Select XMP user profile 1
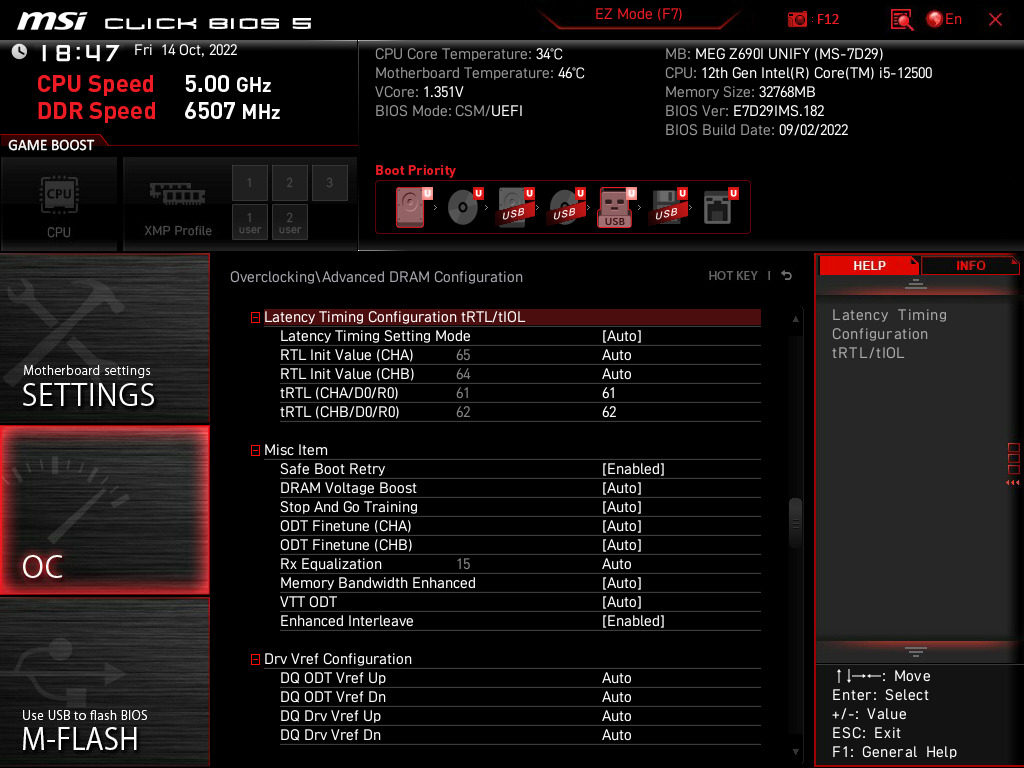 click(249, 223)
